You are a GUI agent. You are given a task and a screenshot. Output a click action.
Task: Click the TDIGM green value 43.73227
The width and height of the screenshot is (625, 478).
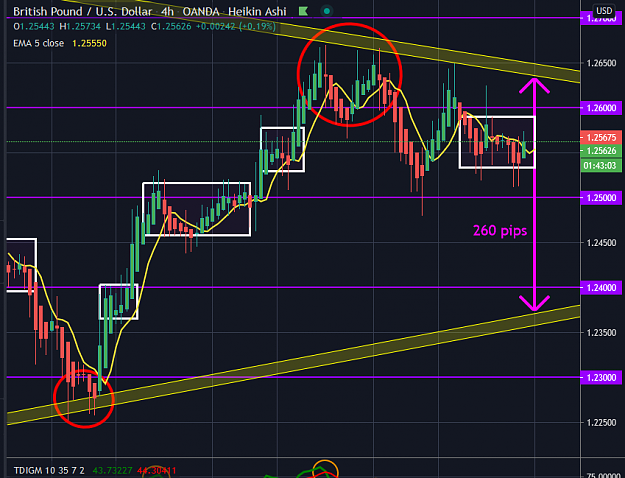(112, 470)
